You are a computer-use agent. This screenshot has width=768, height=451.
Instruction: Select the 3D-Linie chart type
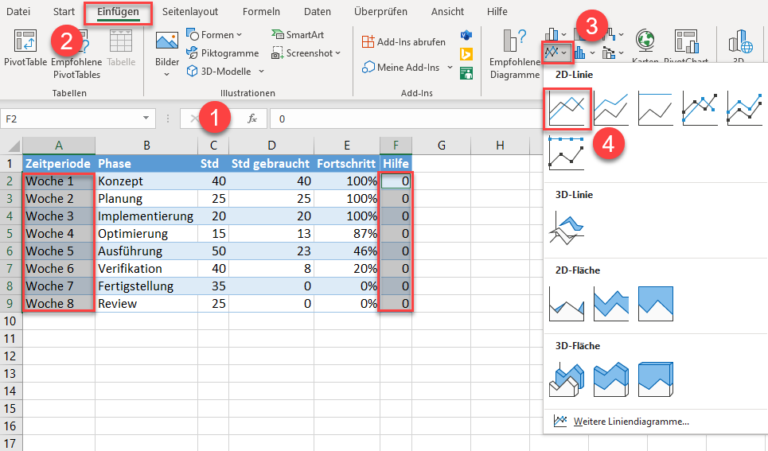(x=567, y=228)
